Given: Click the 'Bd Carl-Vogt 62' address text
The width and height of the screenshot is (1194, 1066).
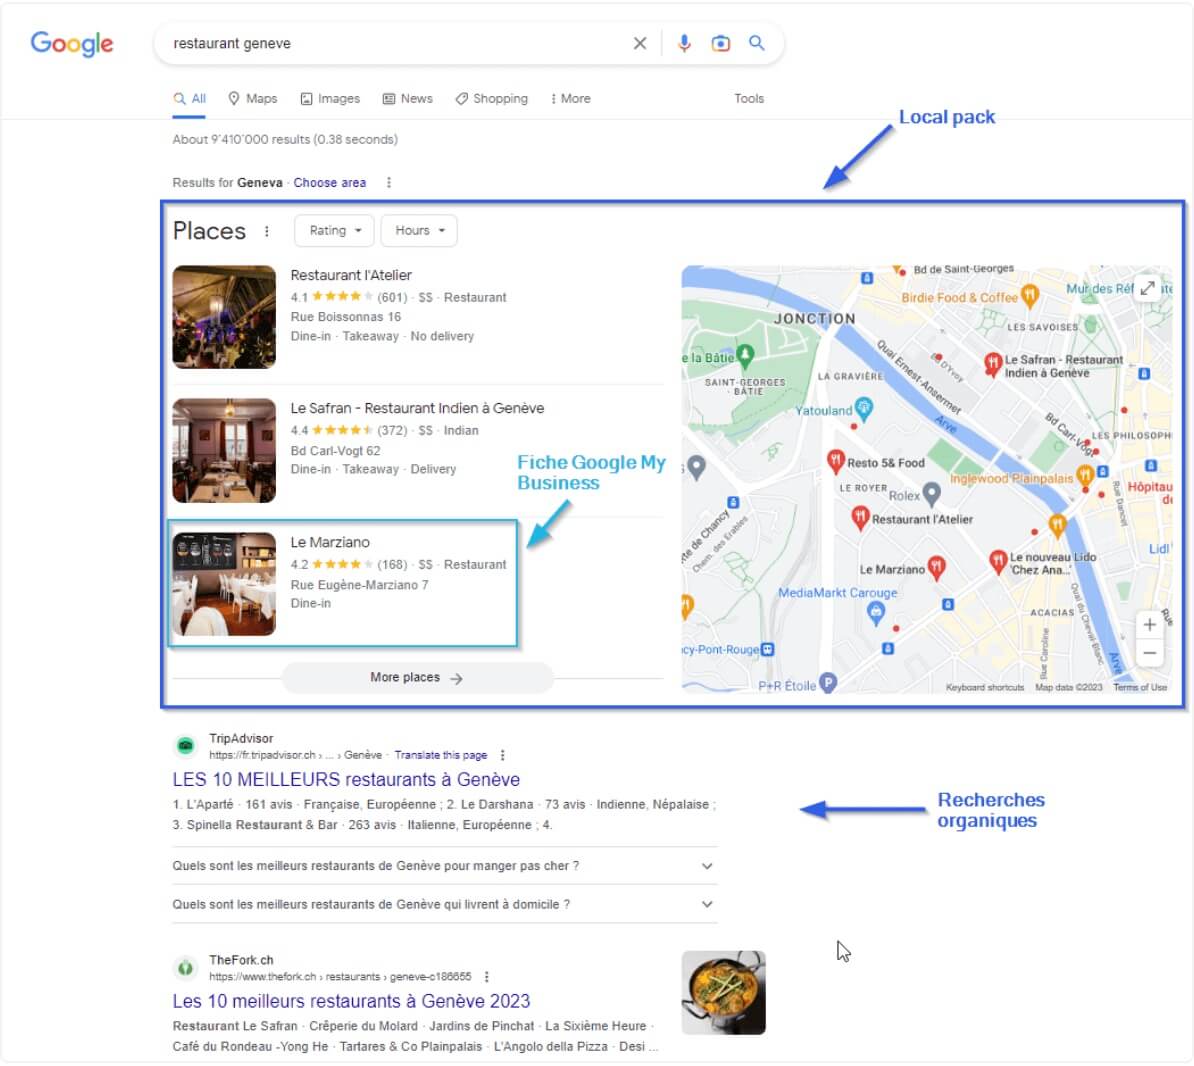Looking at the screenshot, I should coord(335,451).
